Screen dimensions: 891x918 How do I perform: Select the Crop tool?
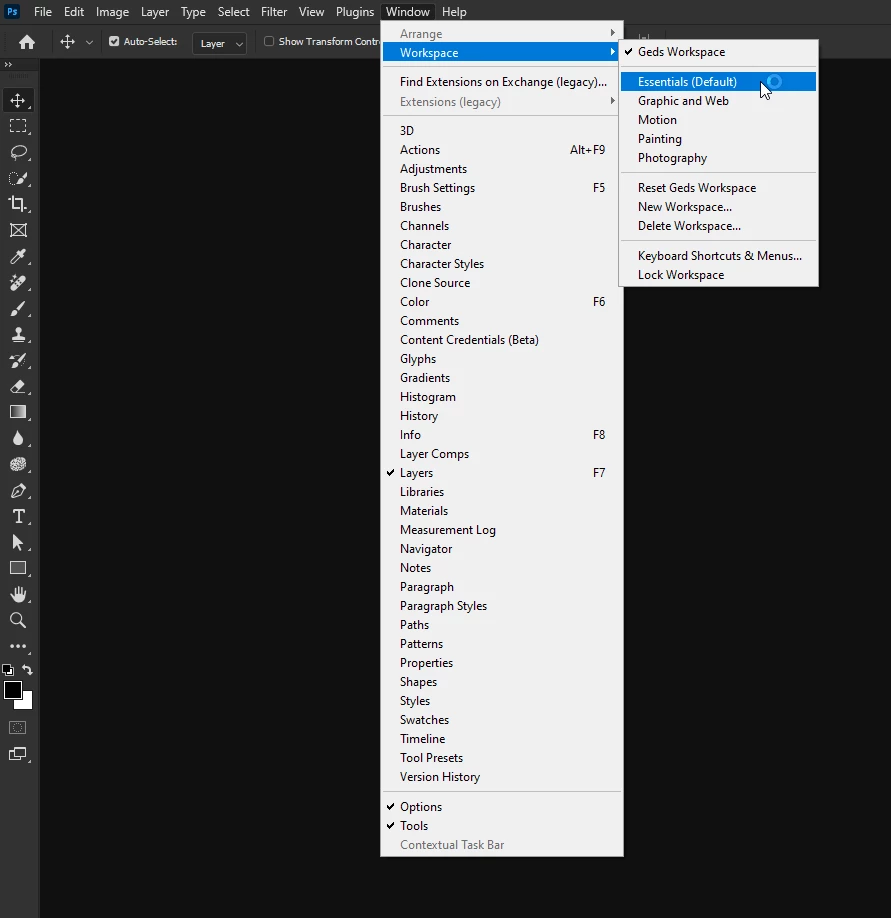pos(18,204)
